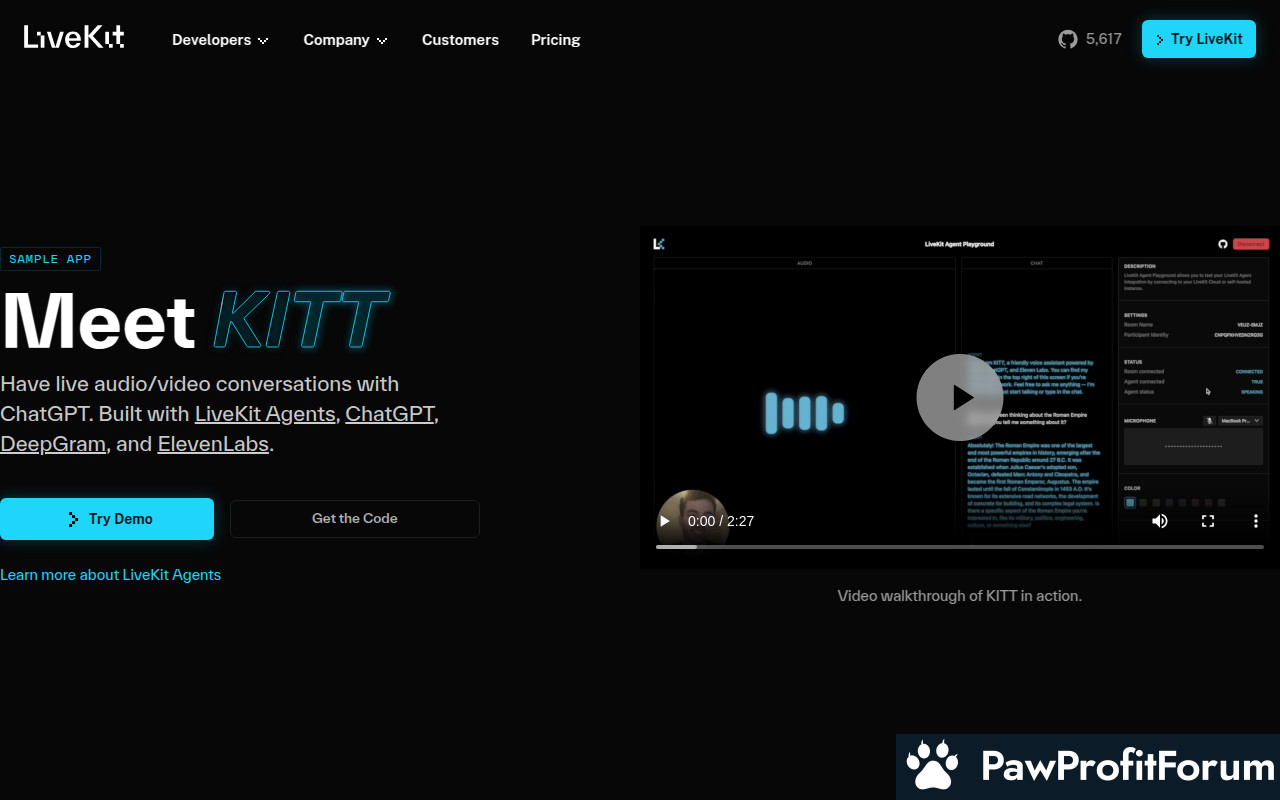The height and width of the screenshot is (800, 1280).
Task: Click Learn more about LiveKit Agents
Action: [x=110, y=575]
